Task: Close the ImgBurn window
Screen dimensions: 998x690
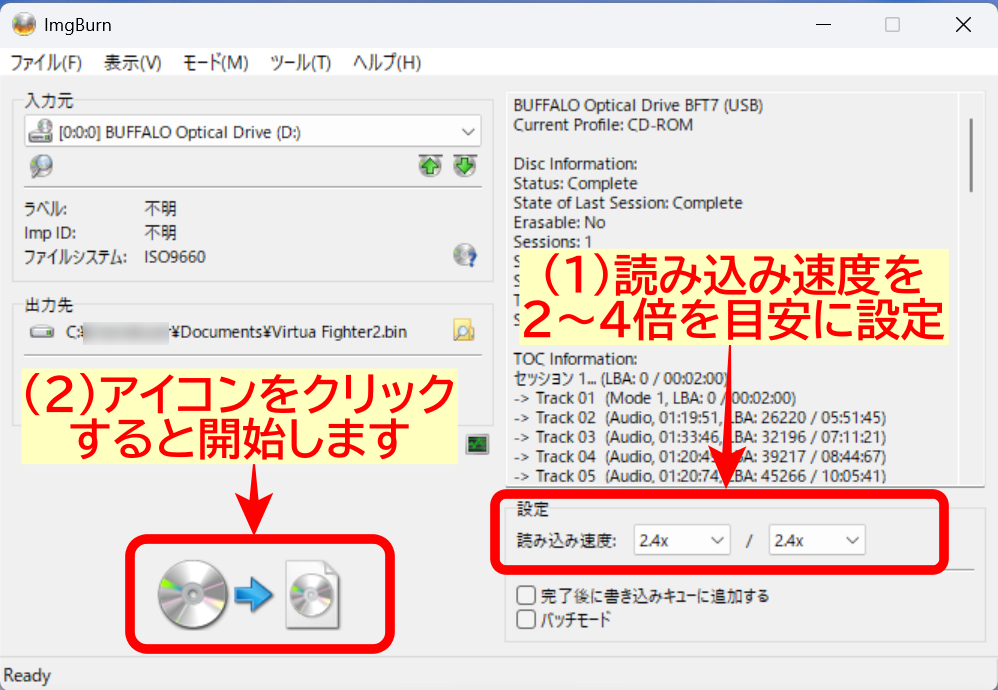Action: (964, 25)
